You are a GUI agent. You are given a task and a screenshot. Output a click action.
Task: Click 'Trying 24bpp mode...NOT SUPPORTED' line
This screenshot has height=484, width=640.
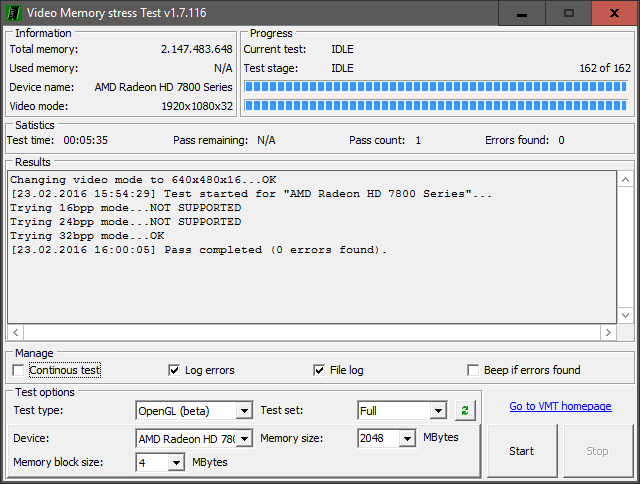coord(126,222)
